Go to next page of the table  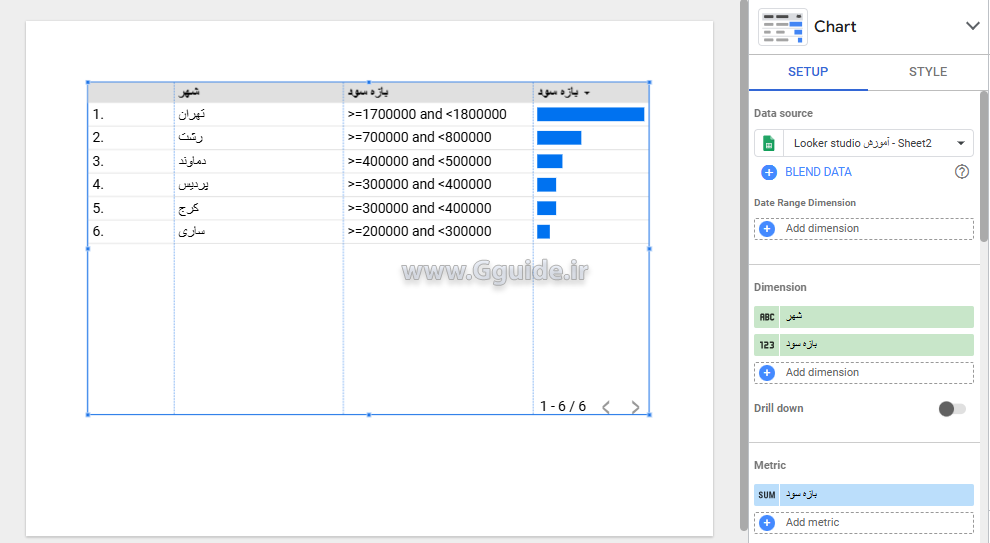click(635, 407)
